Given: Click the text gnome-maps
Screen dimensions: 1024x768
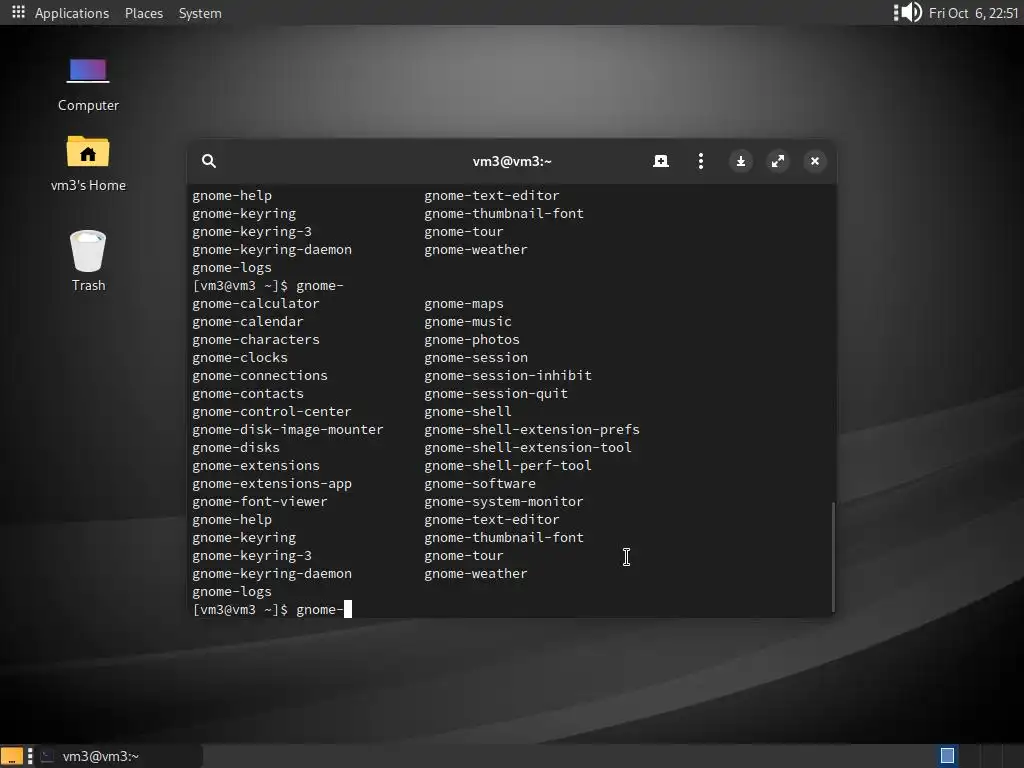Looking at the screenshot, I should pos(464,304).
